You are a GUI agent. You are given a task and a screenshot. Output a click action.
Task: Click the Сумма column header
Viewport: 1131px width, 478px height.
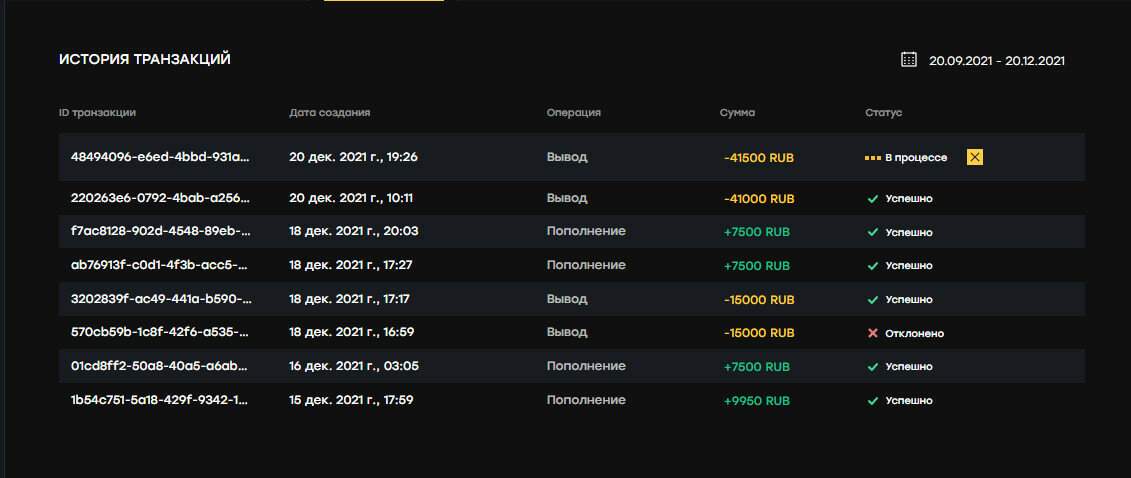pyautogui.click(x=737, y=113)
